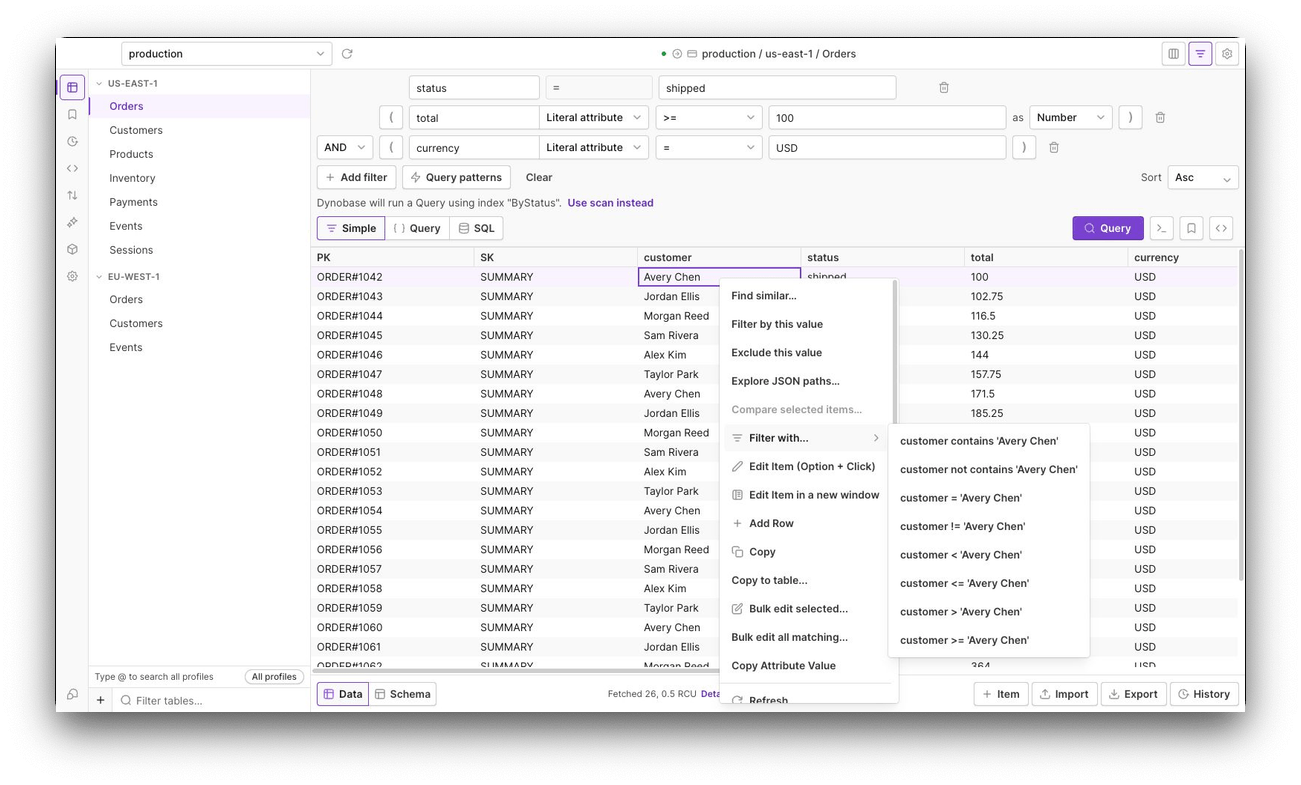Toggle the filter panel icon at top right

pos(1200,54)
